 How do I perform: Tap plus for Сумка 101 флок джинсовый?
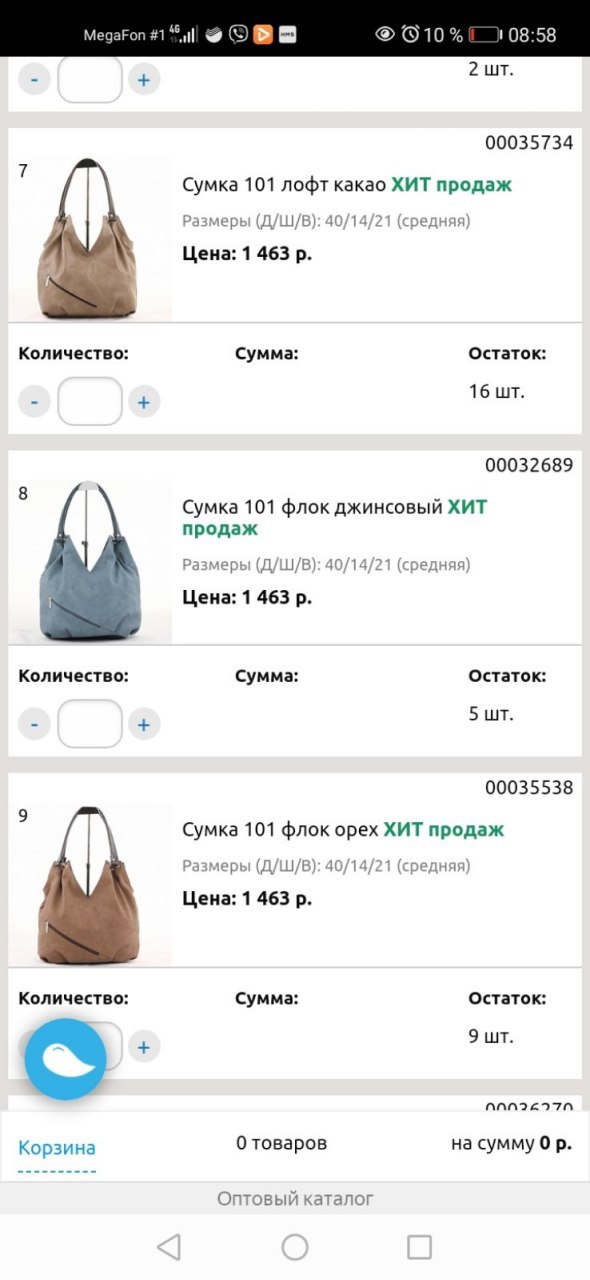(x=143, y=724)
